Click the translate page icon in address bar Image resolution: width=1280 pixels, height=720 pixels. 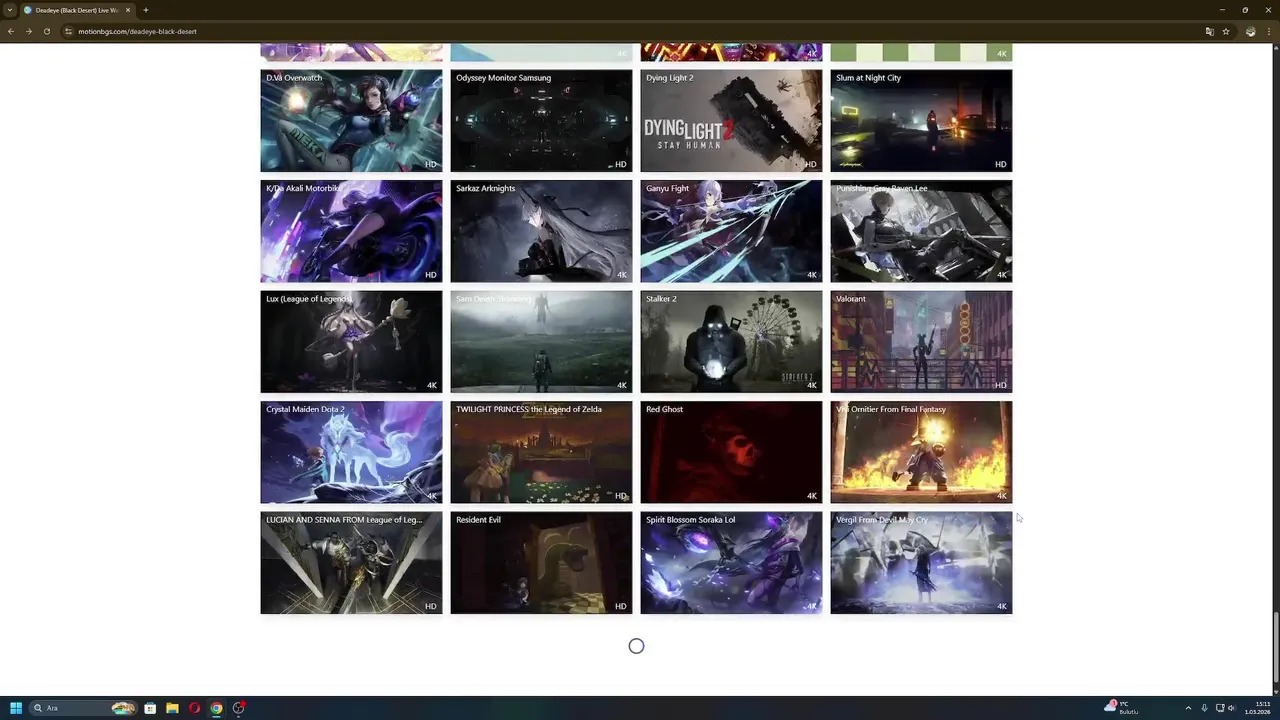click(1209, 31)
